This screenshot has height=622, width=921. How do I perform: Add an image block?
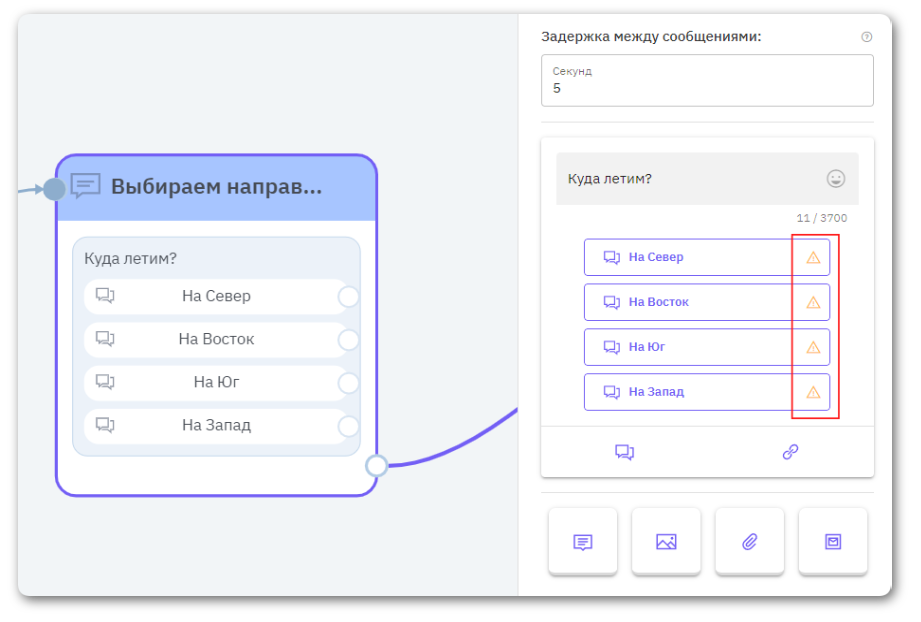[666, 542]
